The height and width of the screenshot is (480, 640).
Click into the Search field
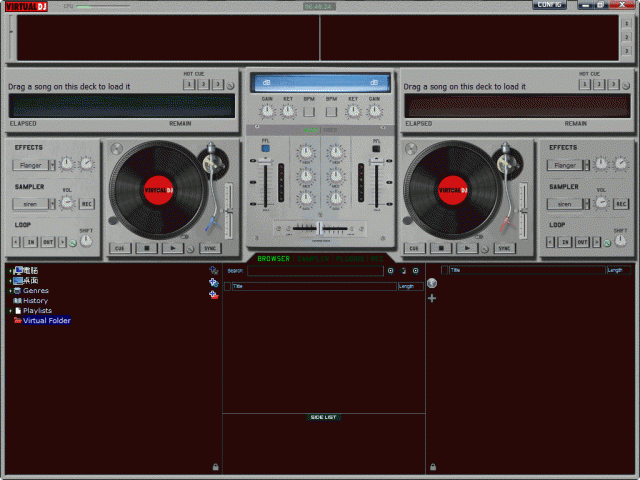pos(315,271)
